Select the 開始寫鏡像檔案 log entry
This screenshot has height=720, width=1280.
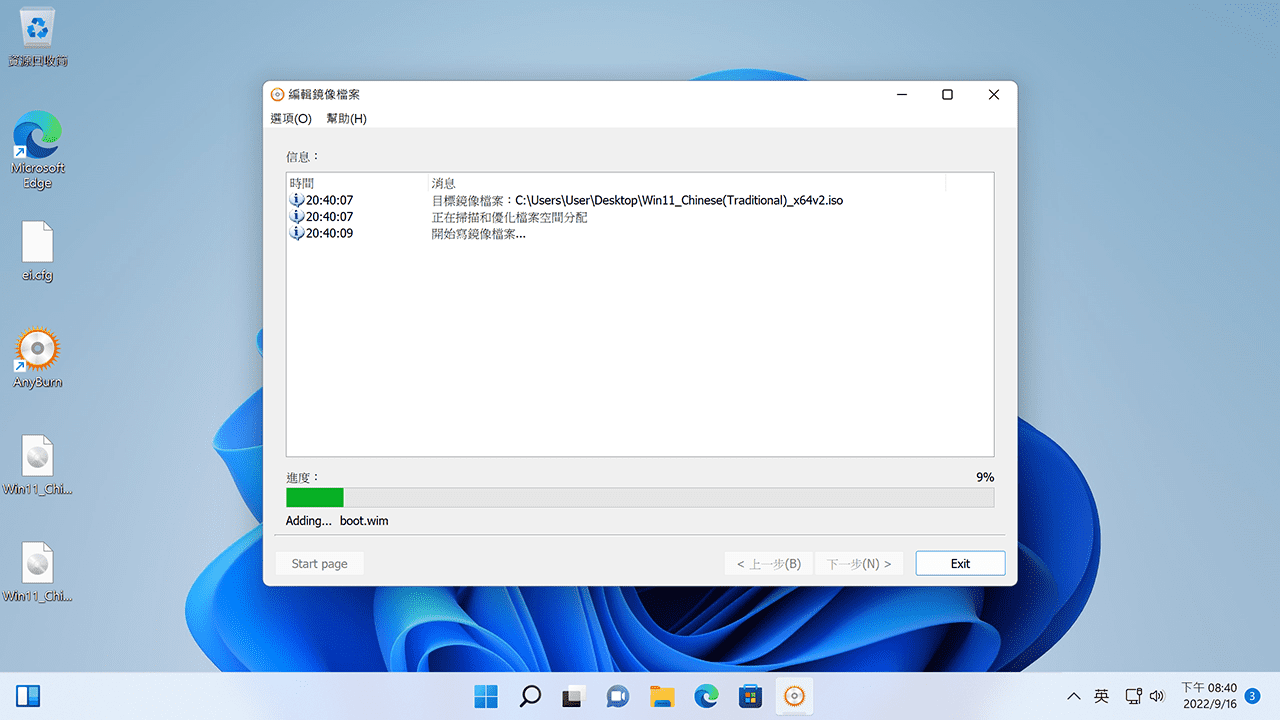pyautogui.click(x=478, y=234)
